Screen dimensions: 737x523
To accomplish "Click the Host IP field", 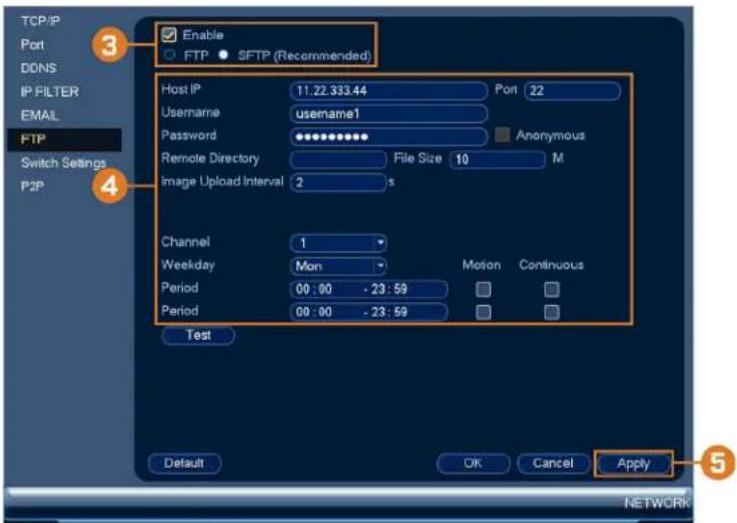I will [x=389, y=91].
